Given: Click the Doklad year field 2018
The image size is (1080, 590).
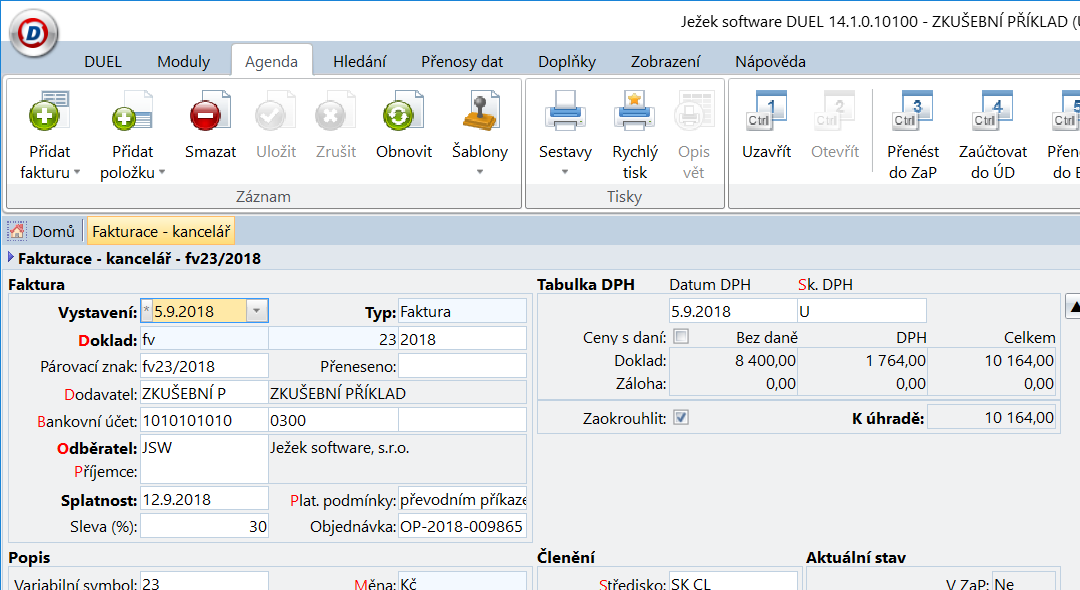Looking at the screenshot, I should [462, 339].
